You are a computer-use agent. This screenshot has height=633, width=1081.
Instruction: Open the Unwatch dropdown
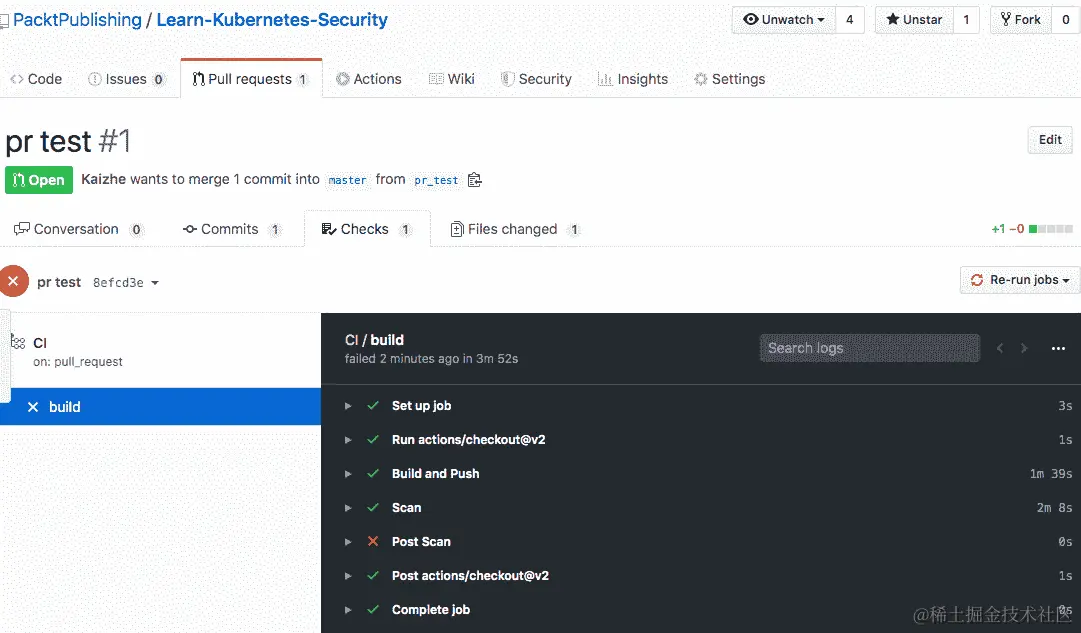[x=783, y=19]
